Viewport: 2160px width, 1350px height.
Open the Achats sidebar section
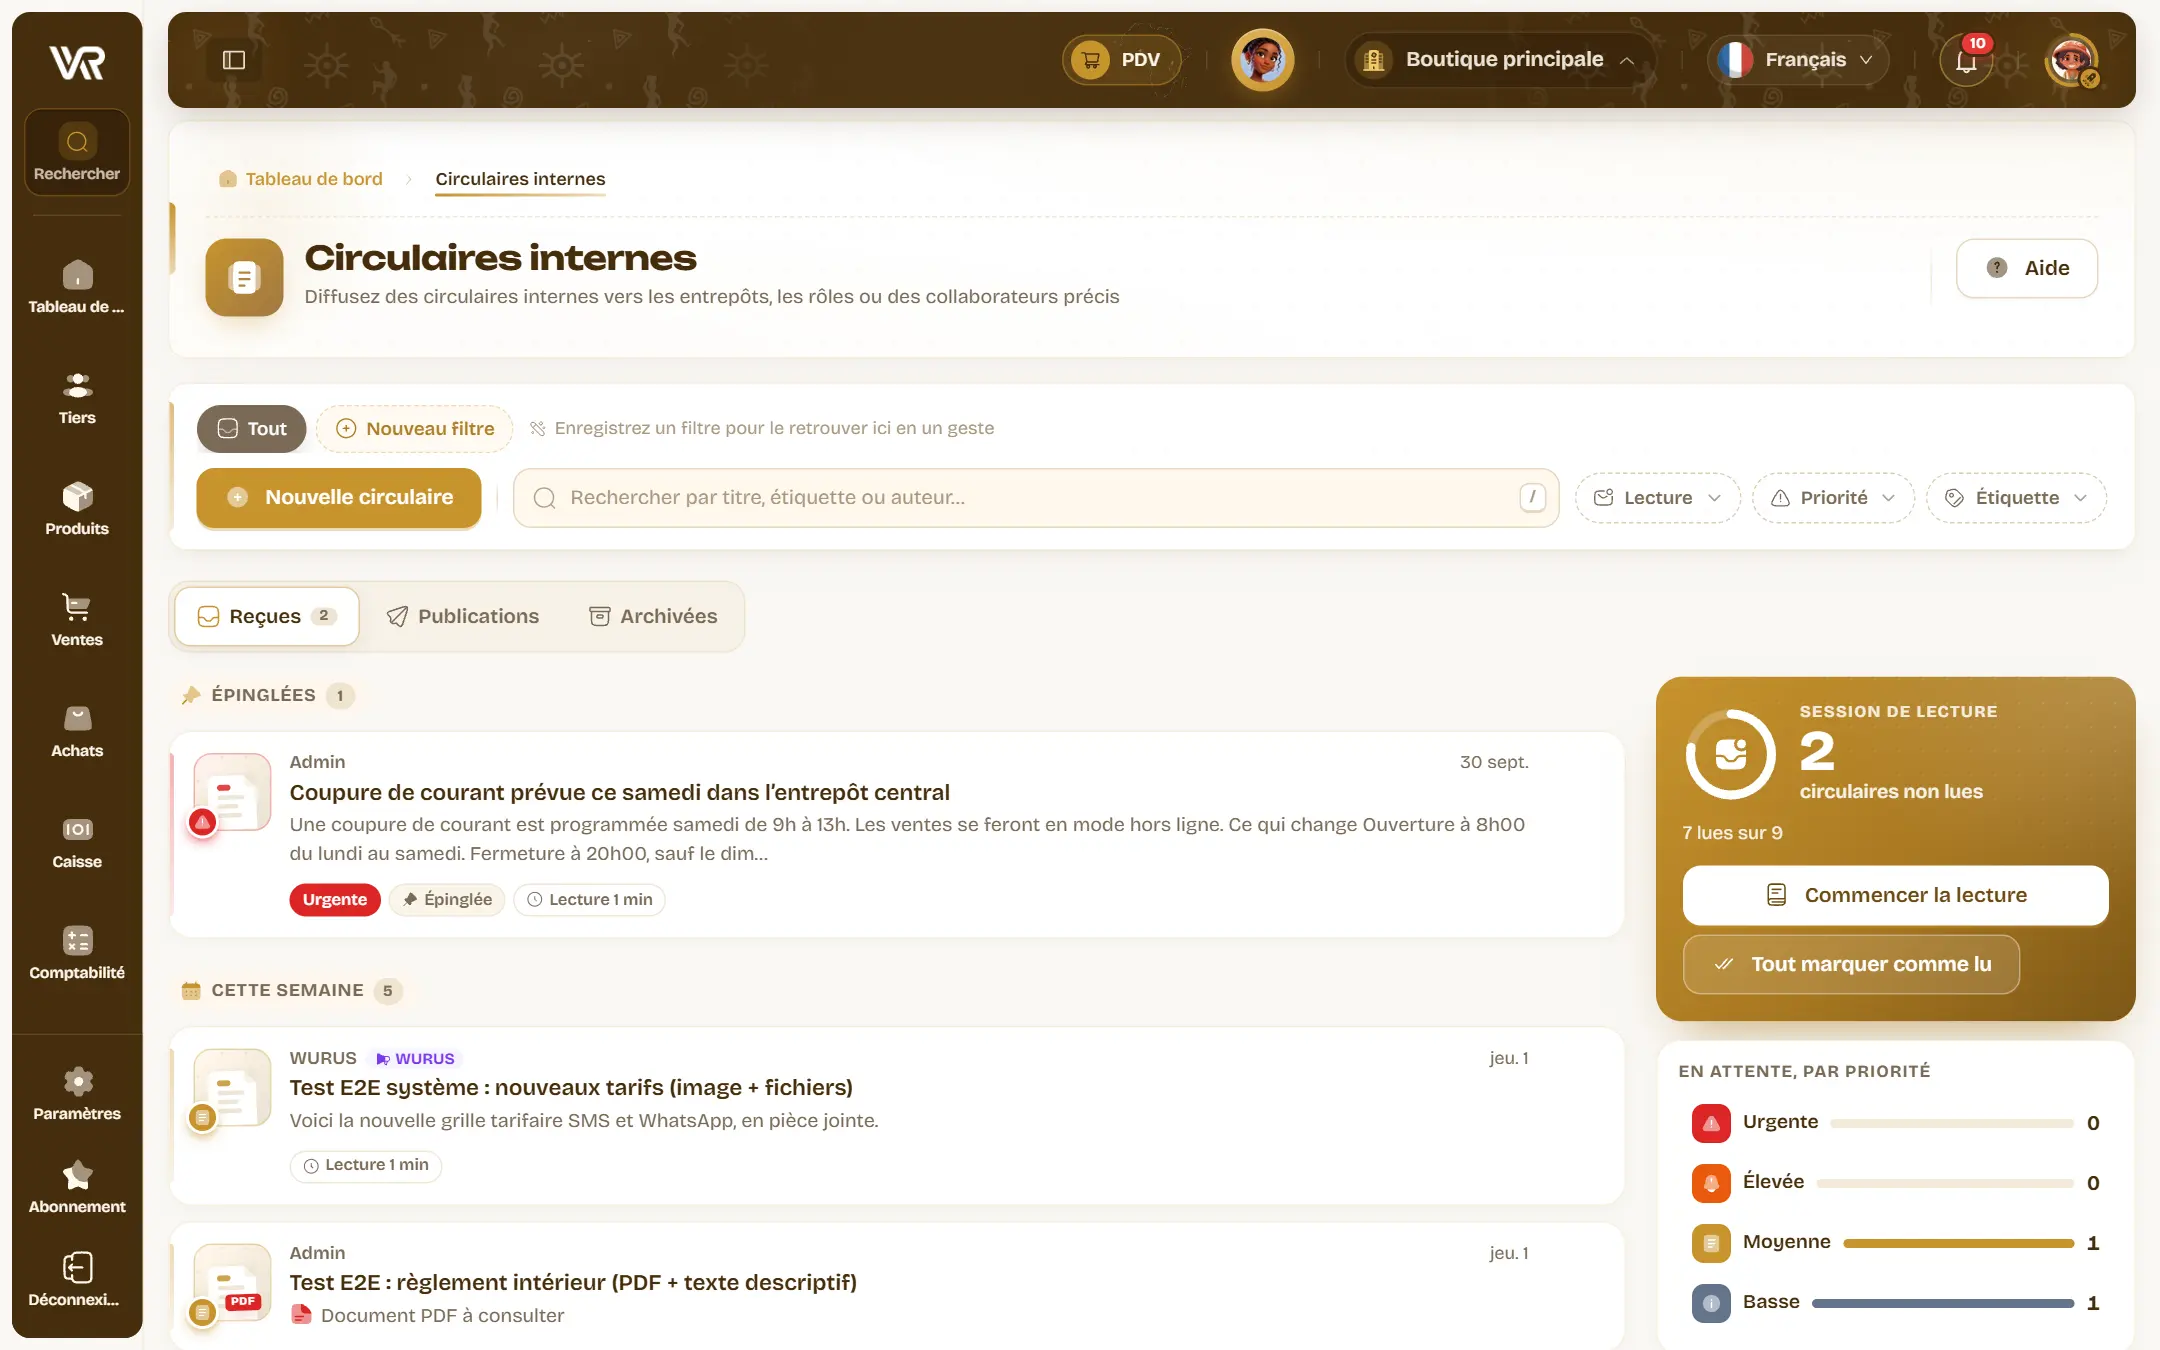[x=77, y=731]
